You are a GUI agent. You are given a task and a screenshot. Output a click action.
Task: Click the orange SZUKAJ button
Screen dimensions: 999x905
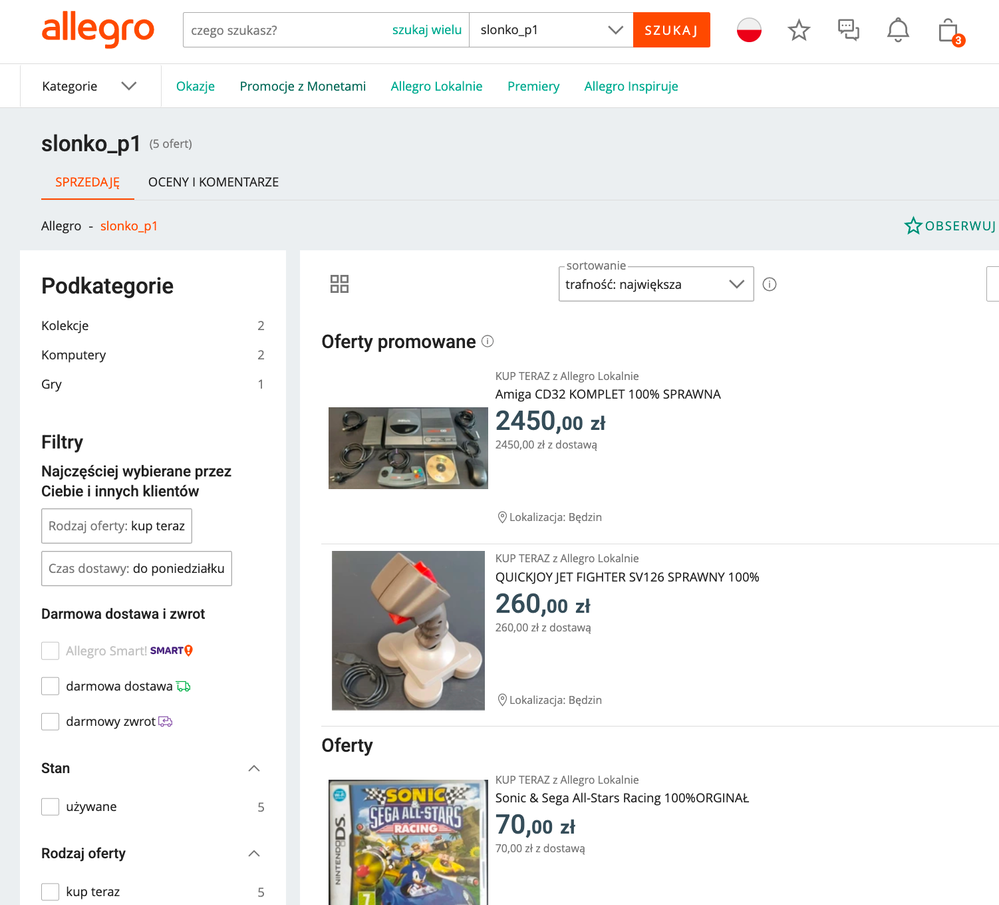click(x=672, y=30)
